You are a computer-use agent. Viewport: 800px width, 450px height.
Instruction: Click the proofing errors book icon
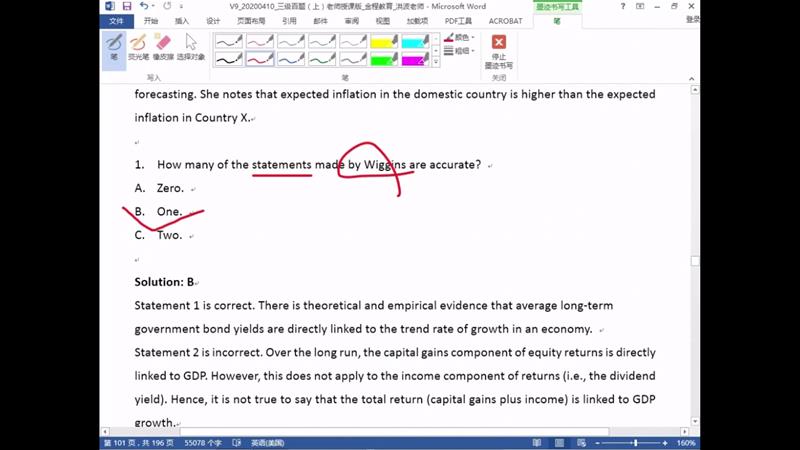tap(237, 443)
